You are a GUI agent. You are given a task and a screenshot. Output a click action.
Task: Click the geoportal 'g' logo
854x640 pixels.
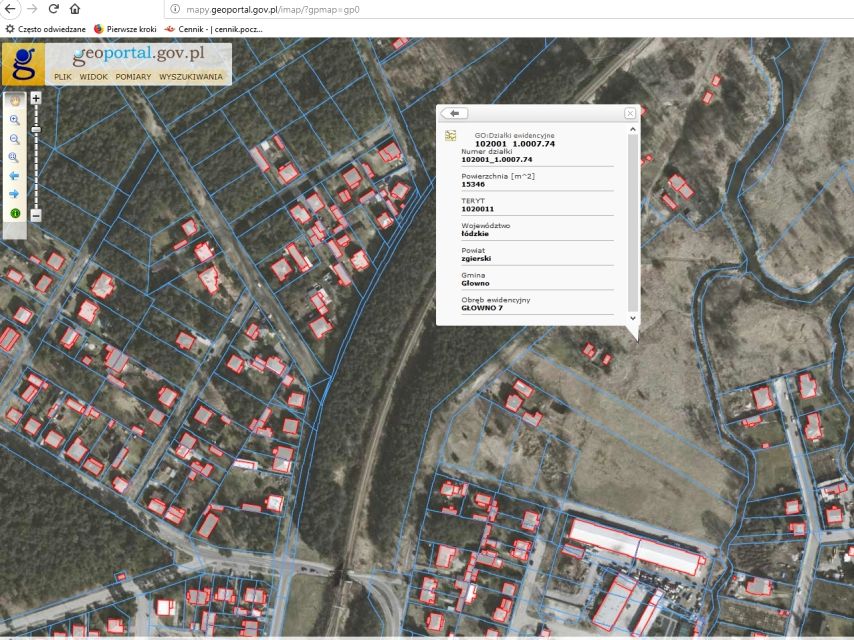pos(24,64)
